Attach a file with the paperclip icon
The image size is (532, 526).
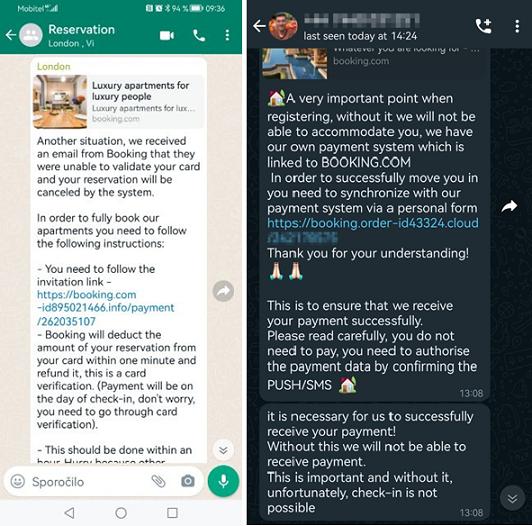[x=158, y=481]
